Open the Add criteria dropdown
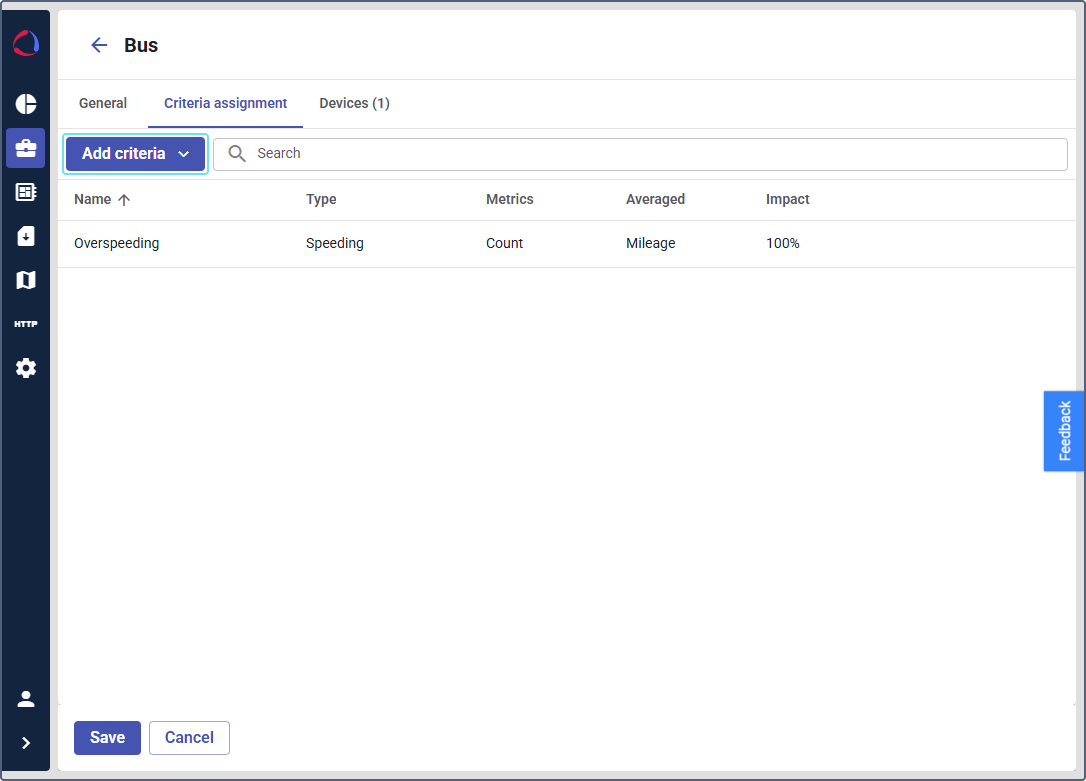The width and height of the screenshot is (1086, 781). pos(135,154)
